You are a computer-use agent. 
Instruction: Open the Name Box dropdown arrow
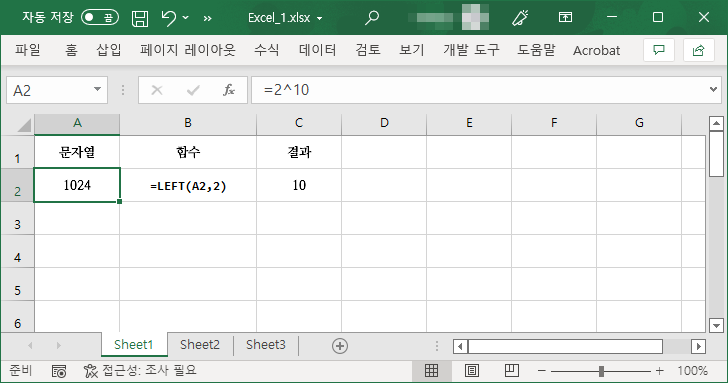pos(98,90)
